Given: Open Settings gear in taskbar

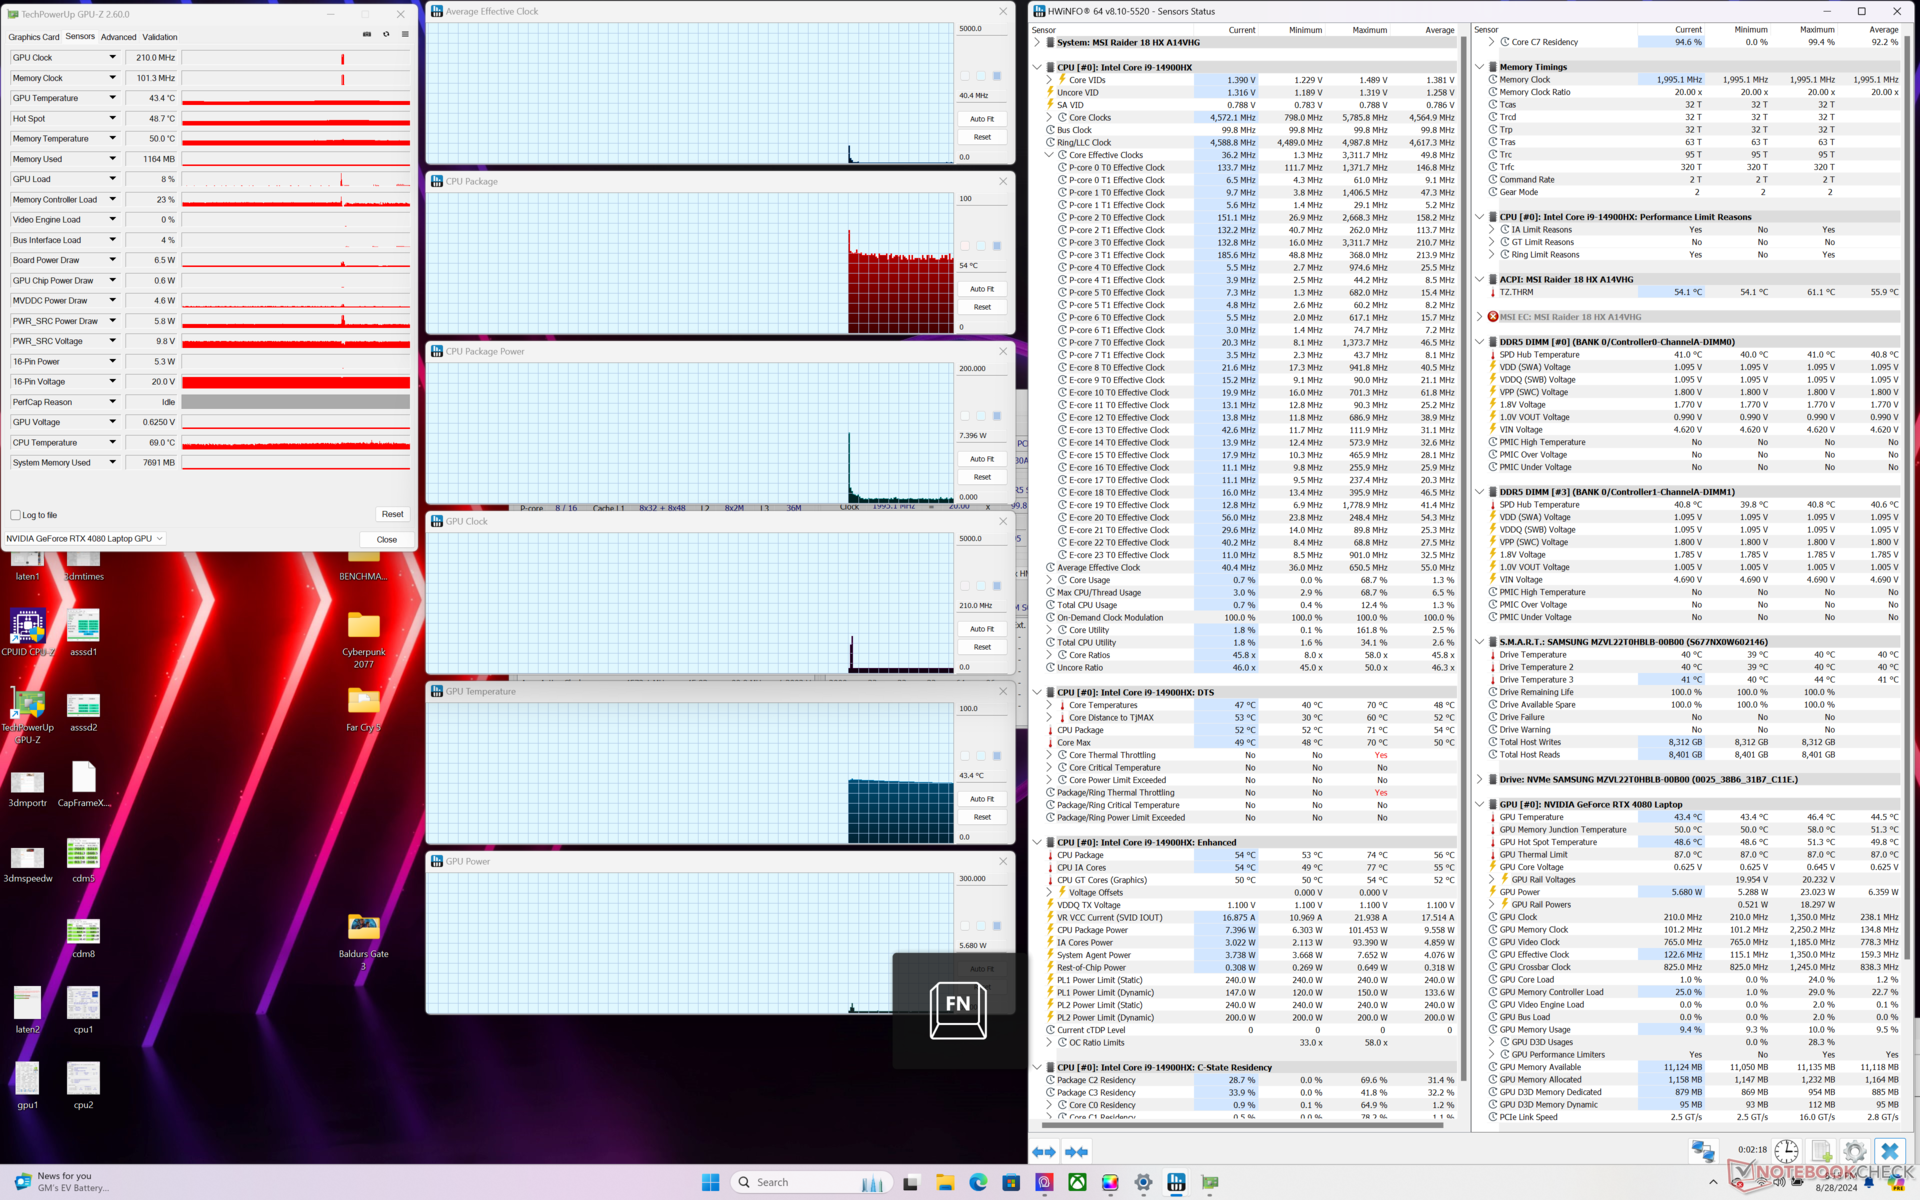Looking at the screenshot, I should [x=1143, y=1182].
